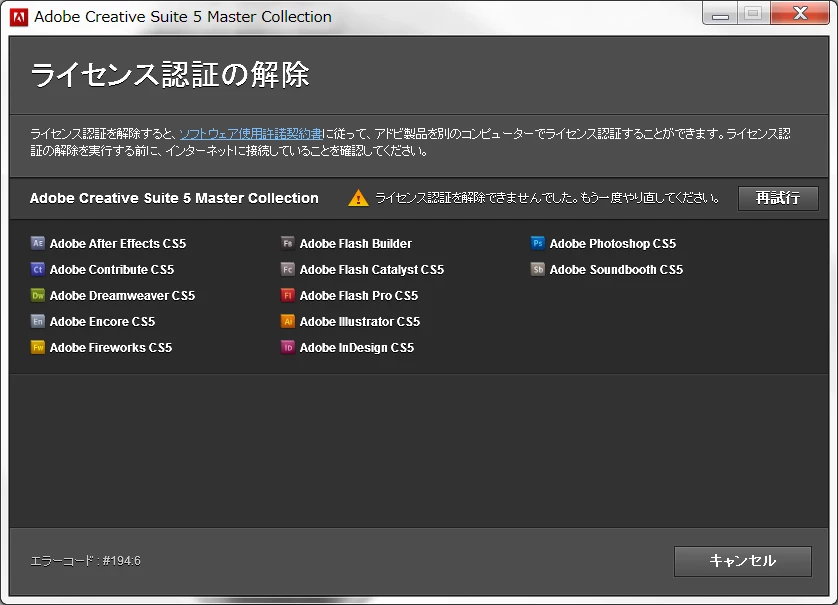This screenshot has height=605, width=838.
Task: Click the Flash Catalyst CS5 icon
Action: [x=288, y=269]
